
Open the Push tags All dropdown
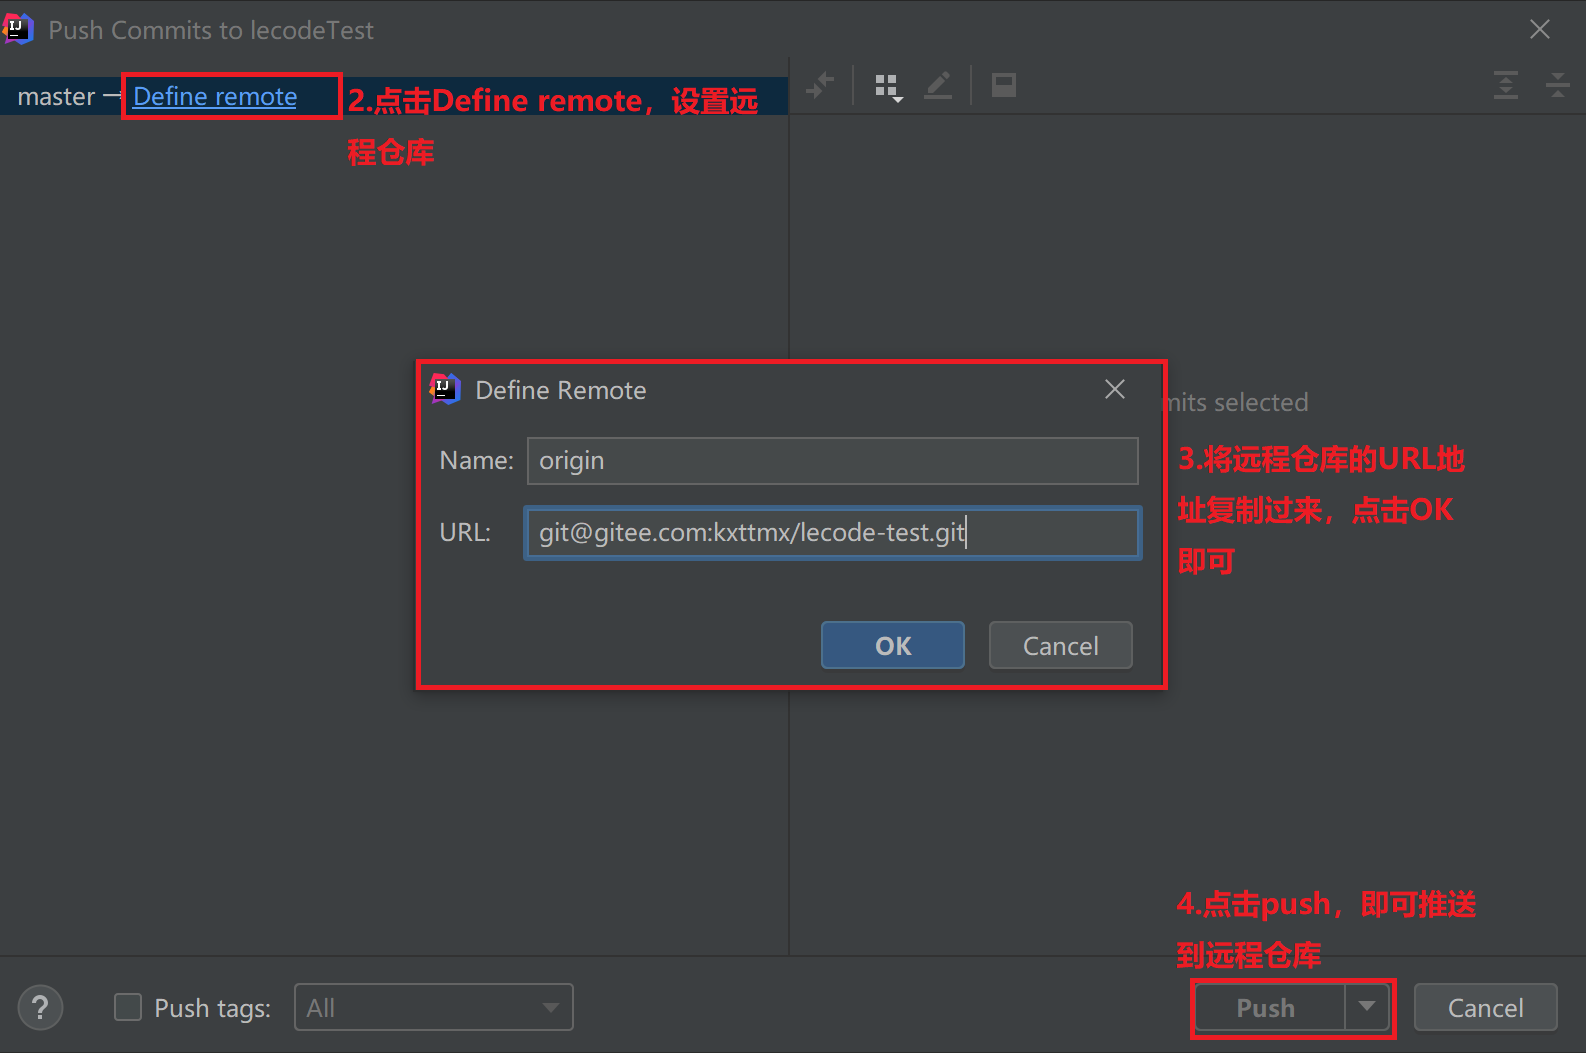[x=434, y=1008]
